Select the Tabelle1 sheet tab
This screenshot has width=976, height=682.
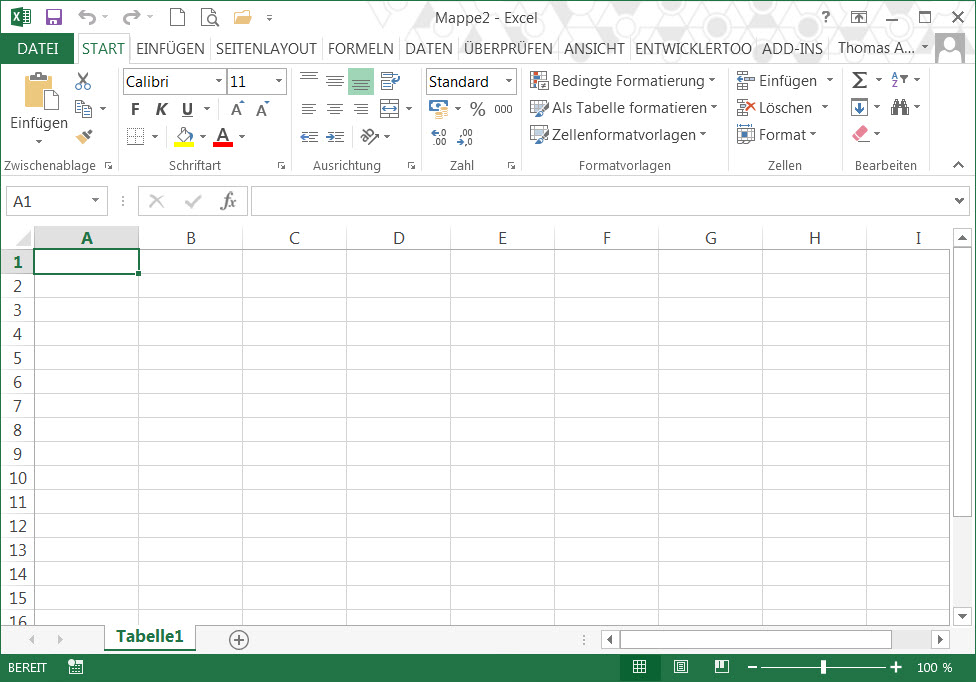149,637
